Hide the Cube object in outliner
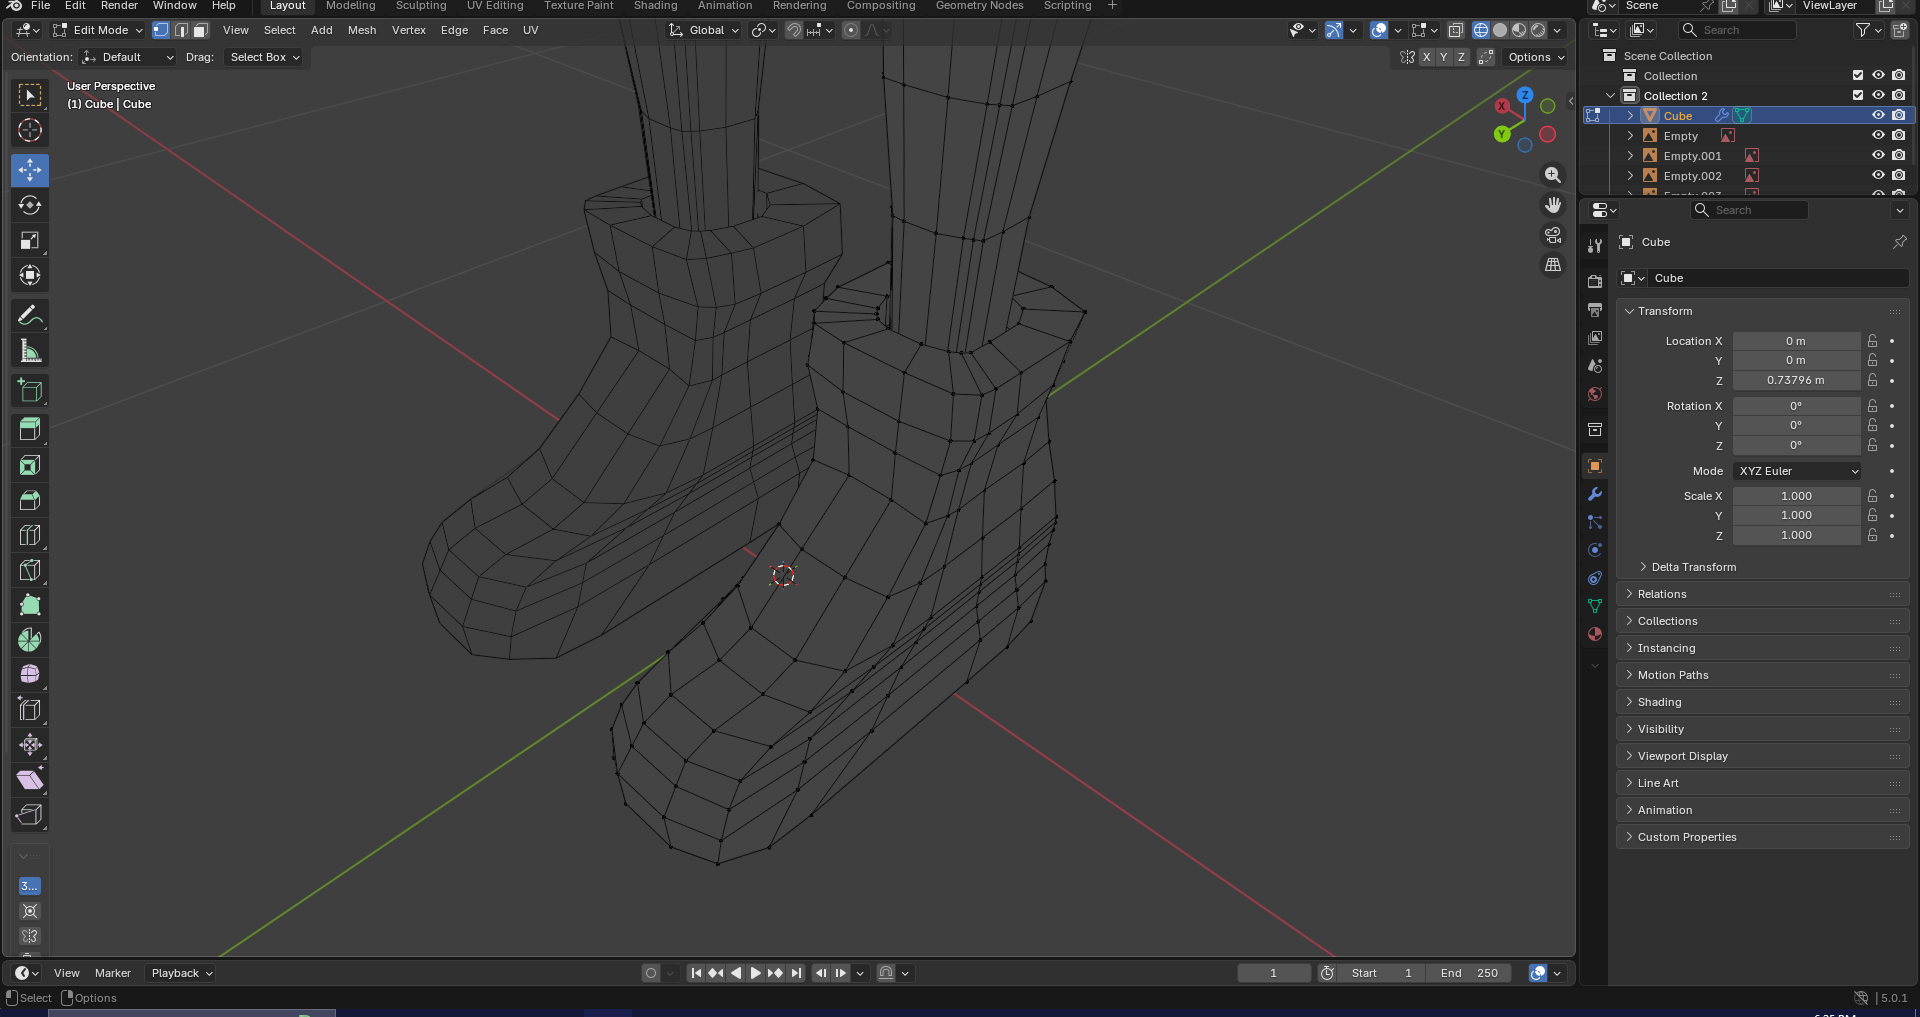The height and width of the screenshot is (1017, 1920). pyautogui.click(x=1878, y=116)
